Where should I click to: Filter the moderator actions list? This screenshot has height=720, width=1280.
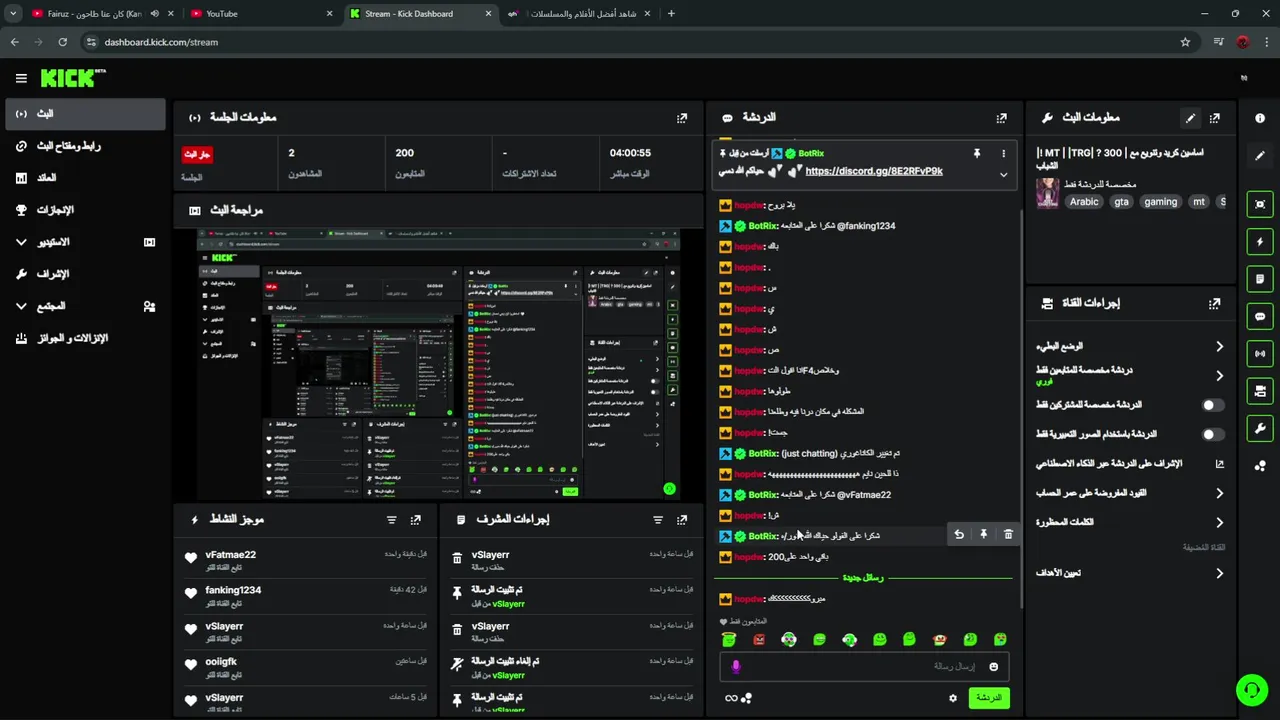tap(658, 520)
